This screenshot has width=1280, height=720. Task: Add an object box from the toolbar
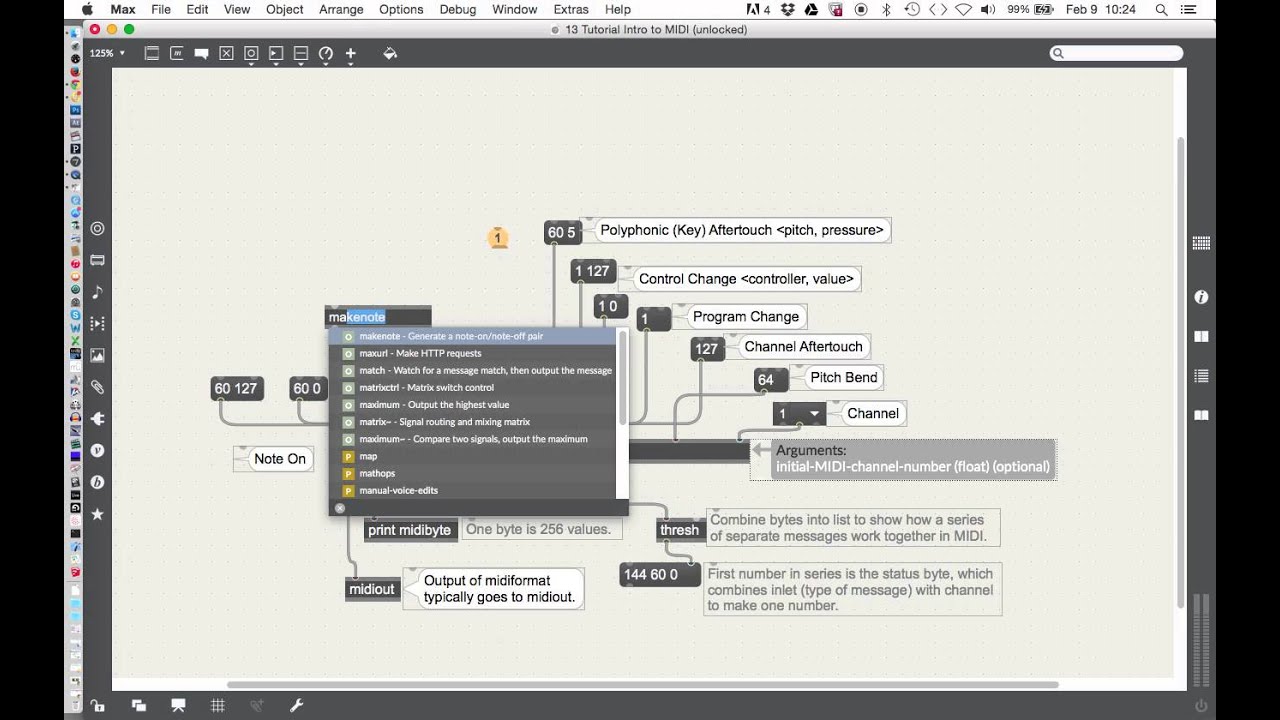(x=152, y=53)
